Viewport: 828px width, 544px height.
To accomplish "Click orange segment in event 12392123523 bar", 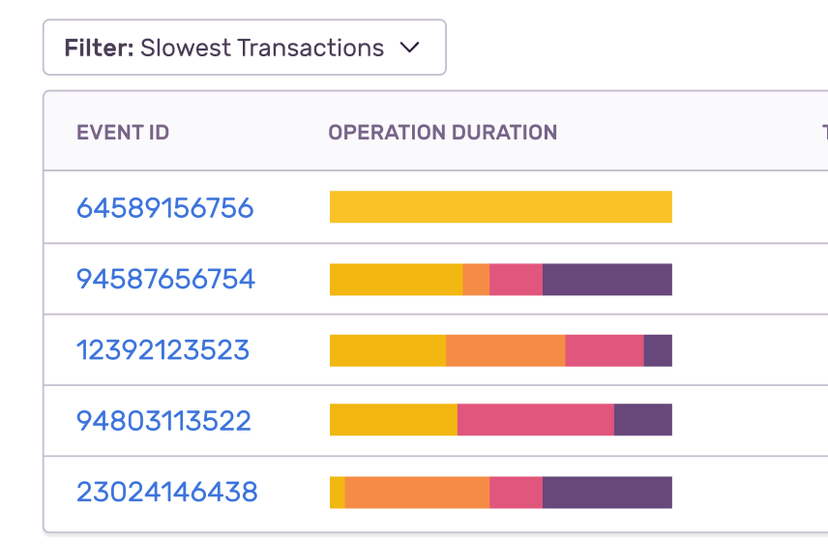I will [x=505, y=350].
